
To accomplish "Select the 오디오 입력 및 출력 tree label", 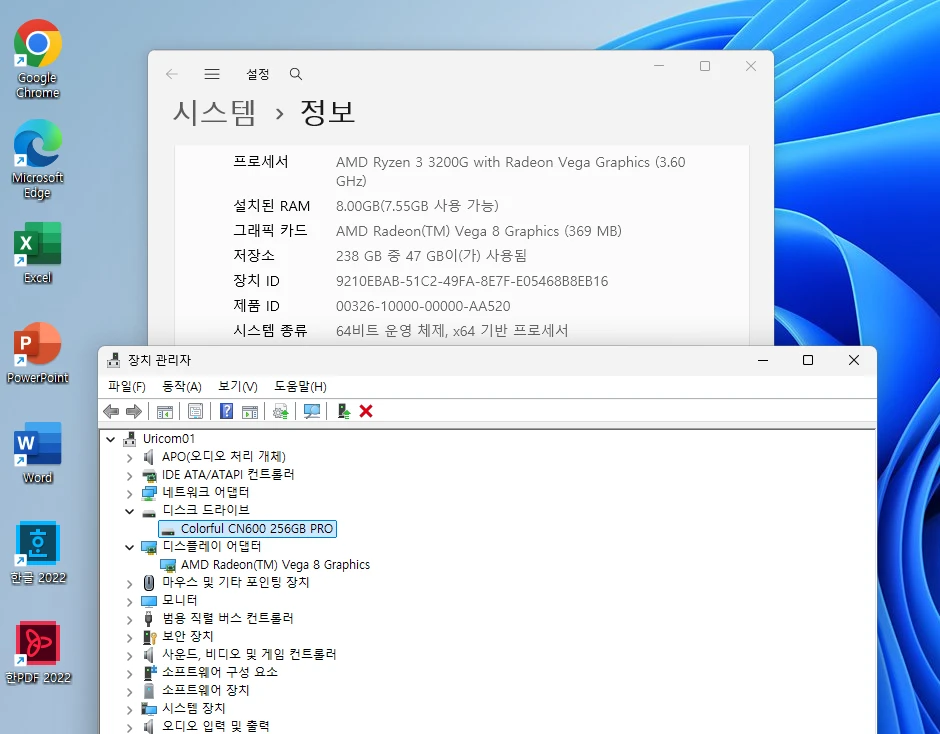I will tap(216, 726).
